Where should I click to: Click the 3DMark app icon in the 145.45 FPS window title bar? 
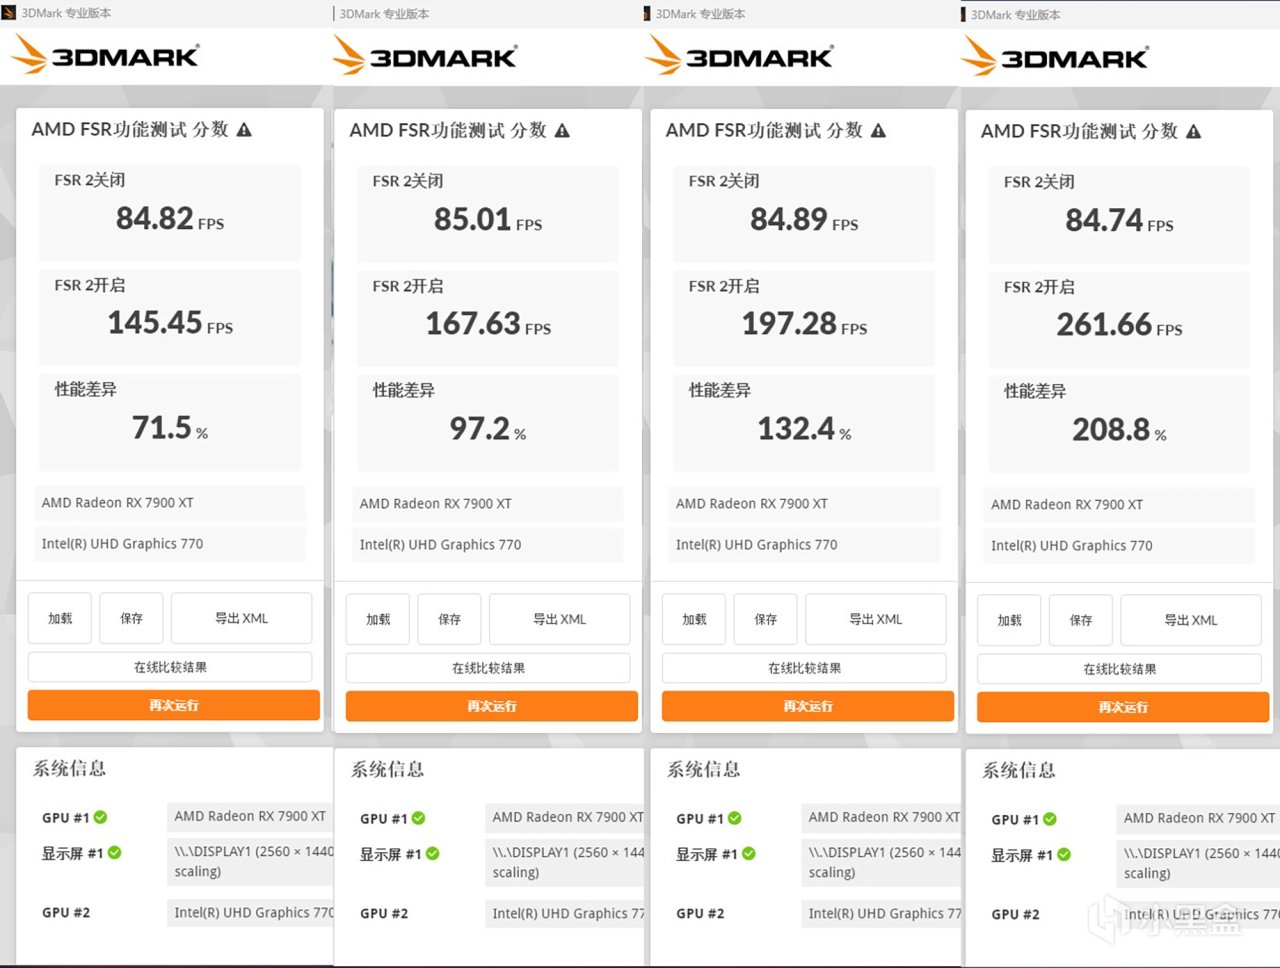[x=9, y=13]
